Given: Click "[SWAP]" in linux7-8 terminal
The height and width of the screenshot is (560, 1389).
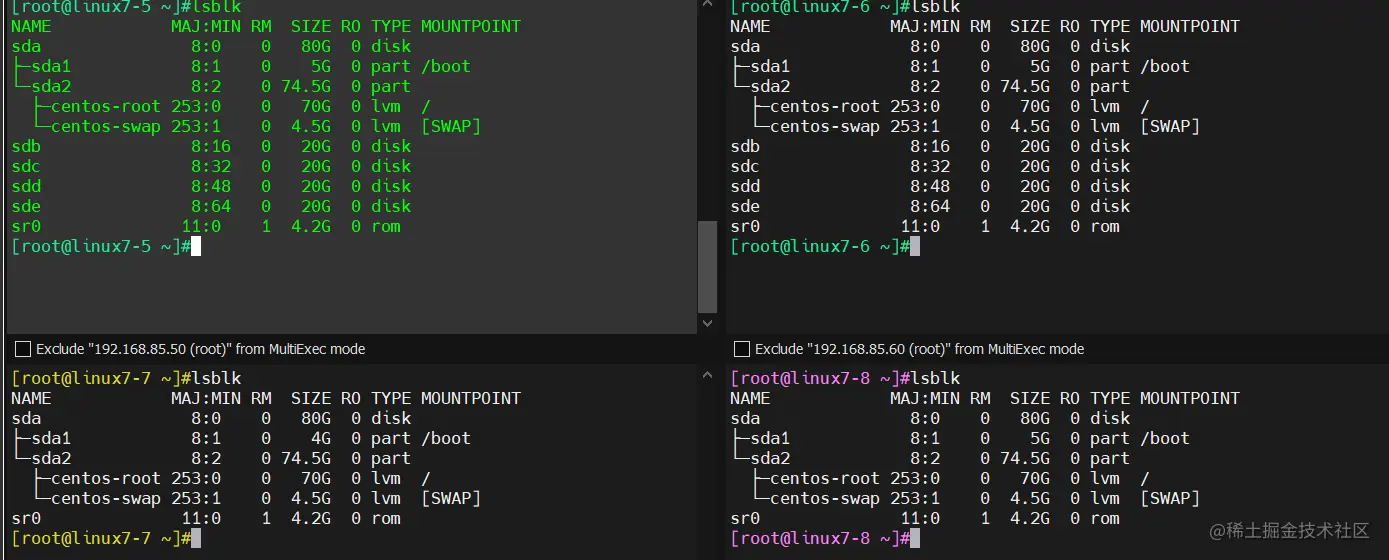Looking at the screenshot, I should point(1170,498).
